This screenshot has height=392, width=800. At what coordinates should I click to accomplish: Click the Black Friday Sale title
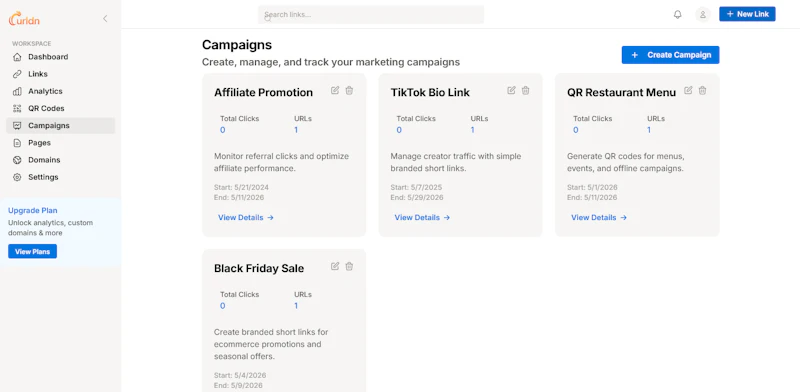click(259, 268)
